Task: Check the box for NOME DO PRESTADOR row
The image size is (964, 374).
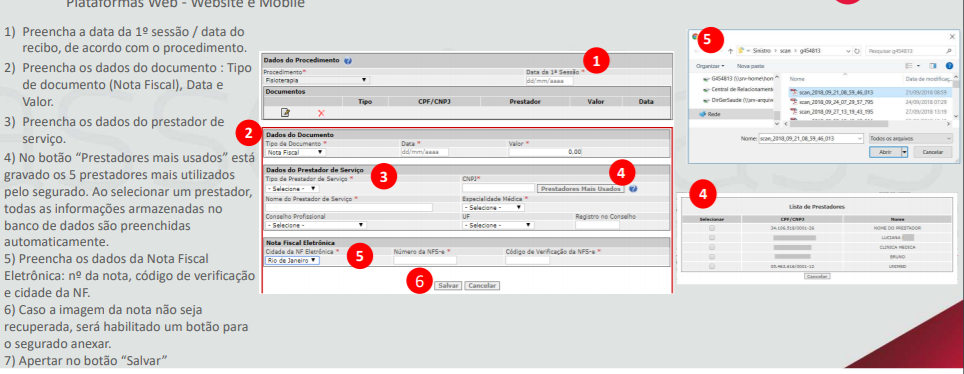Action: point(712,228)
